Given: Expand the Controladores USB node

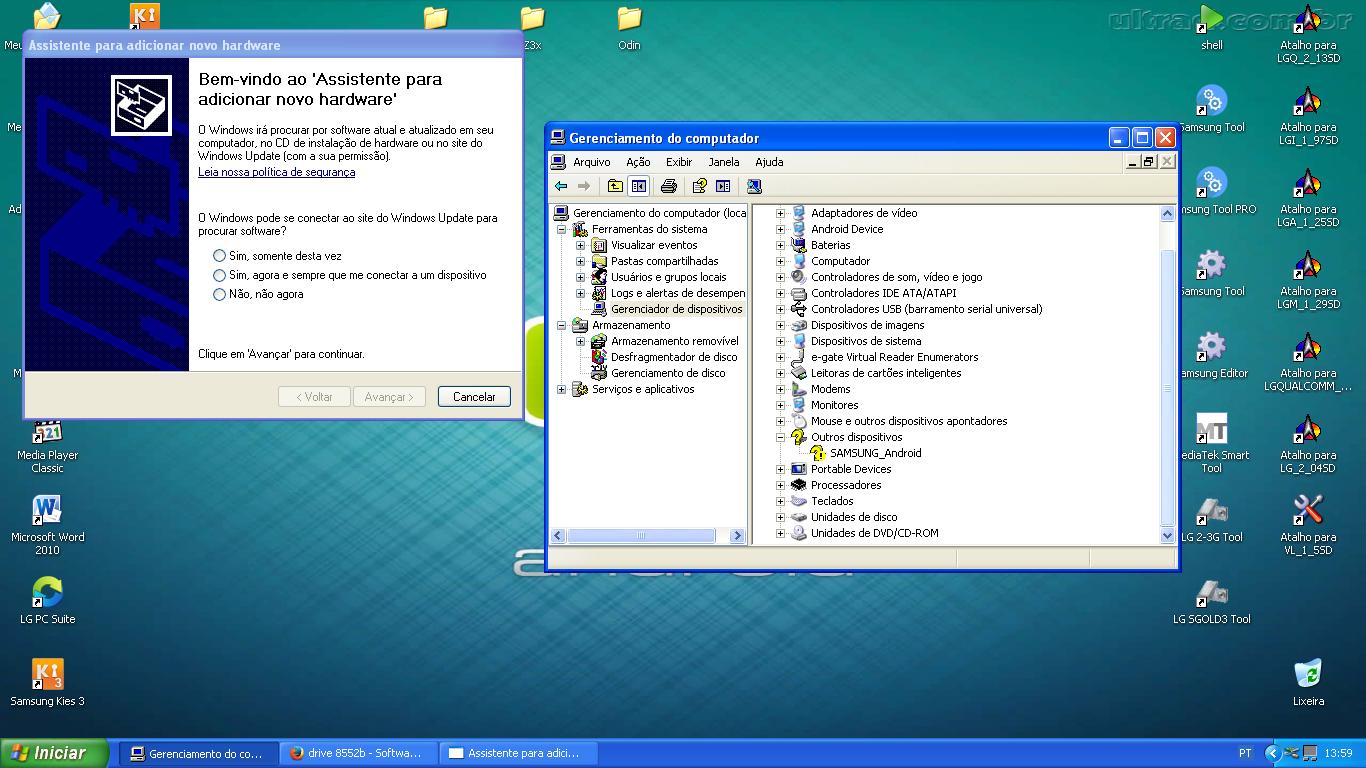Looking at the screenshot, I should click(x=781, y=309).
